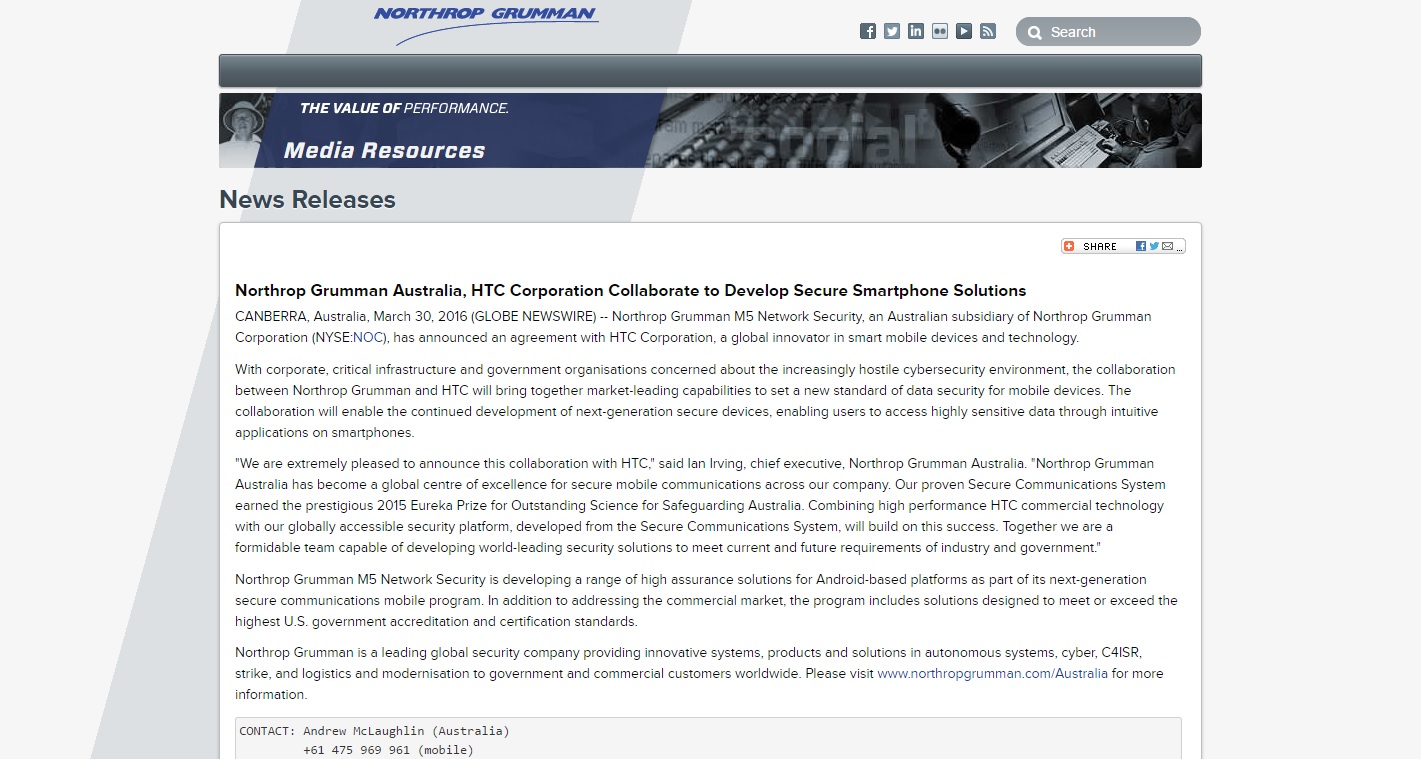Share the article by email envelope icon
The height and width of the screenshot is (759, 1421).
1167,246
